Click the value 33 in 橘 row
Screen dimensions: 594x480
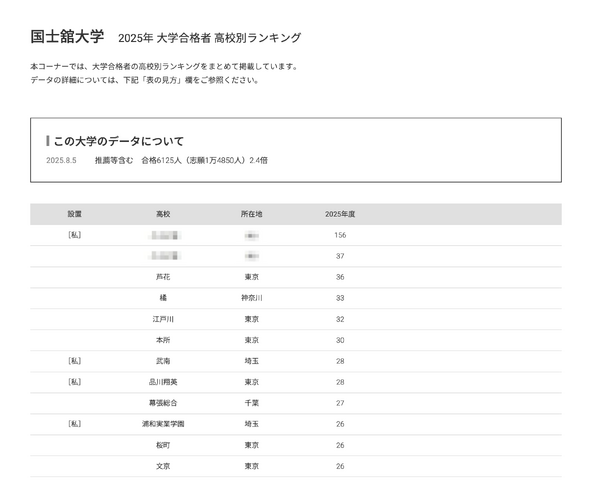(340, 298)
